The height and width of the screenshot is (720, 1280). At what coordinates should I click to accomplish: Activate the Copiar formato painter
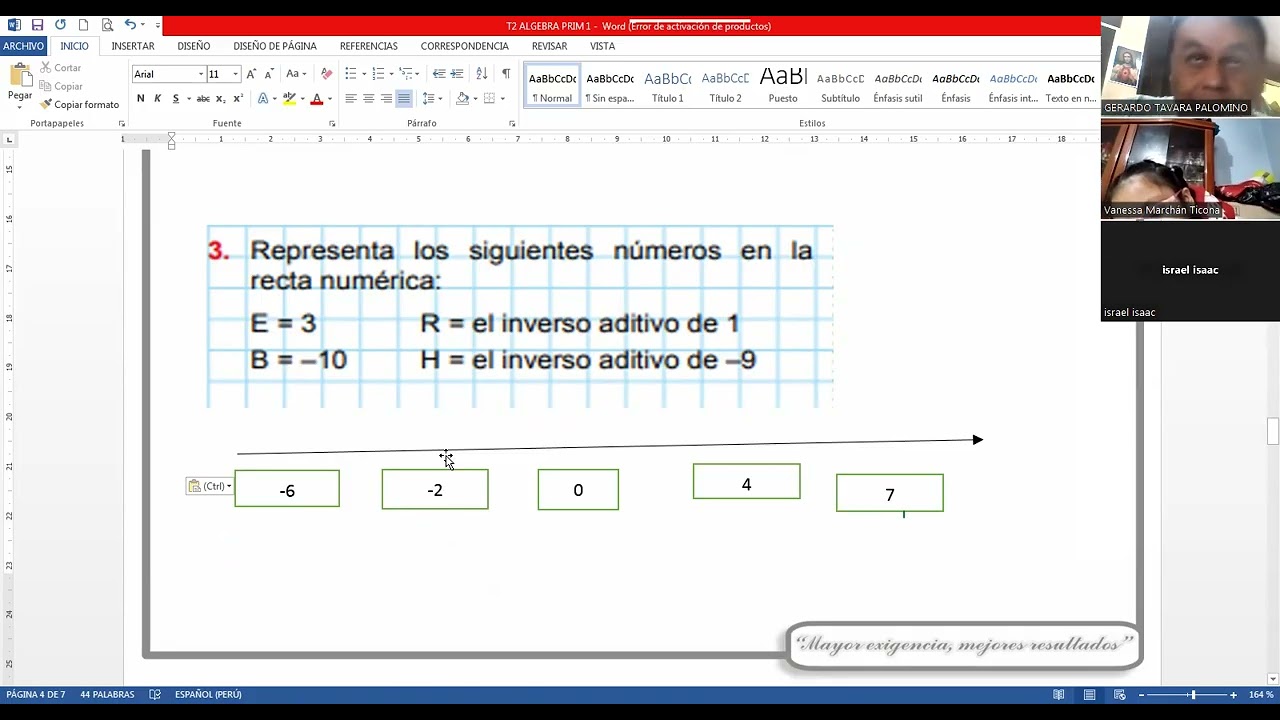click(x=79, y=104)
